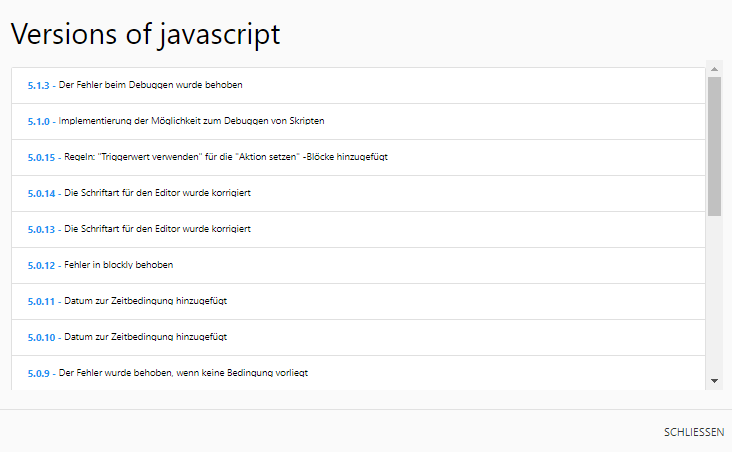Image resolution: width=732 pixels, height=452 pixels.
Task: Click scrollbar up arrow
Action: coord(714,70)
